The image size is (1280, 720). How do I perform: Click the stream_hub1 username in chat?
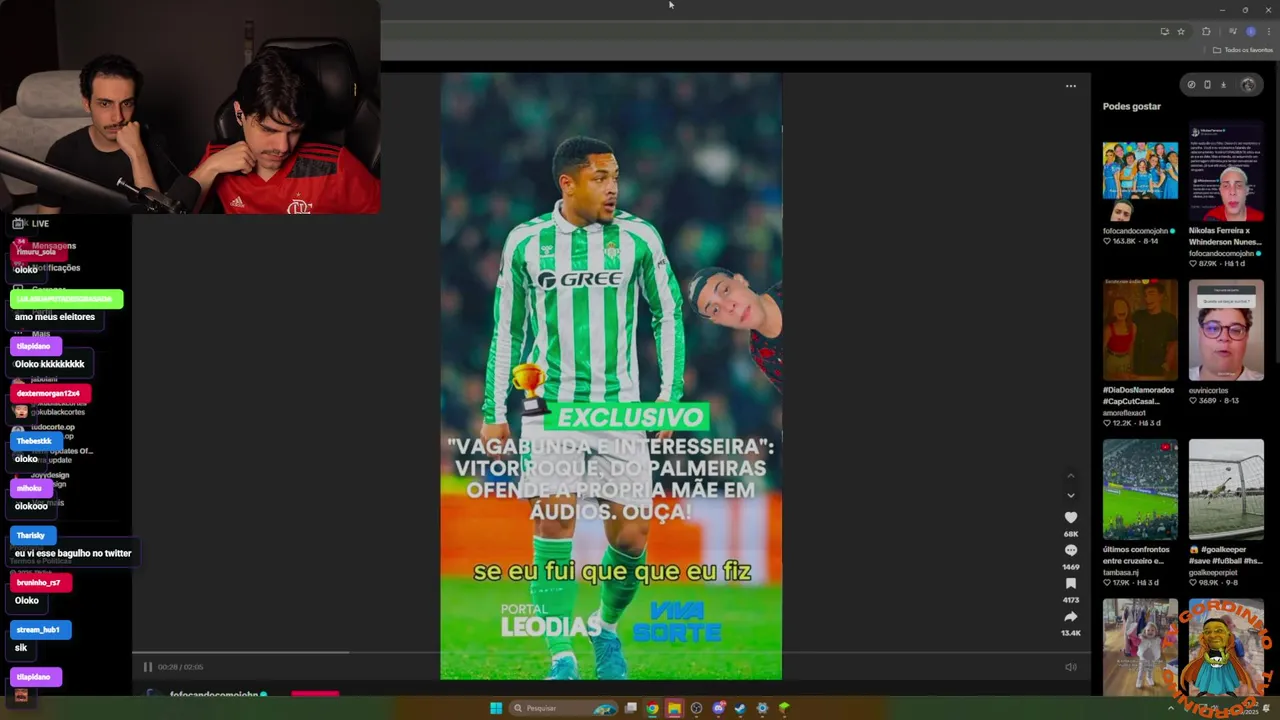[40, 630]
